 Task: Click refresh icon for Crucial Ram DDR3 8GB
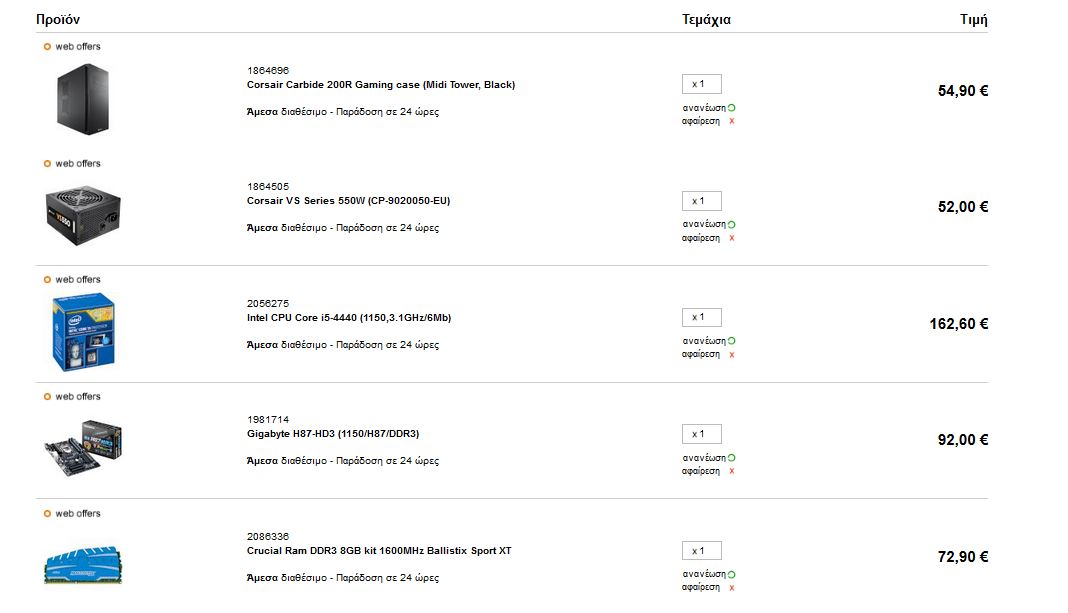tap(732, 574)
